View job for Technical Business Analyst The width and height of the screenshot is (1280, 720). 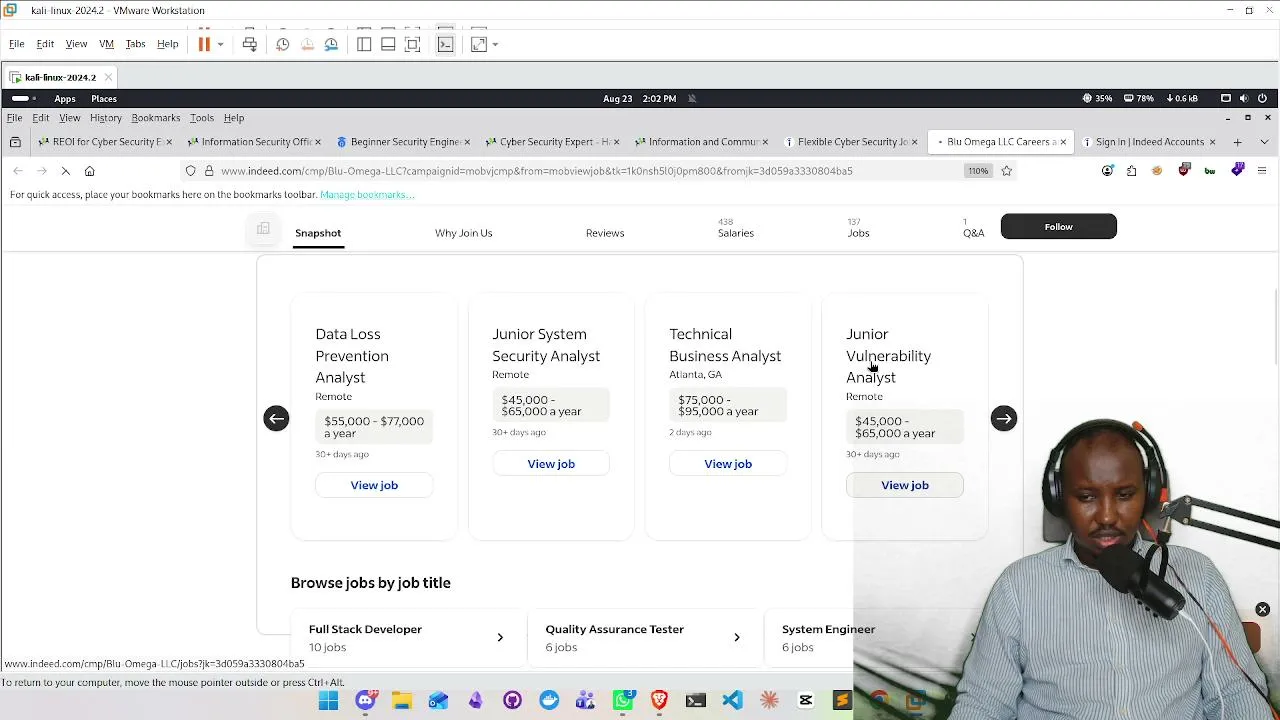(x=728, y=464)
